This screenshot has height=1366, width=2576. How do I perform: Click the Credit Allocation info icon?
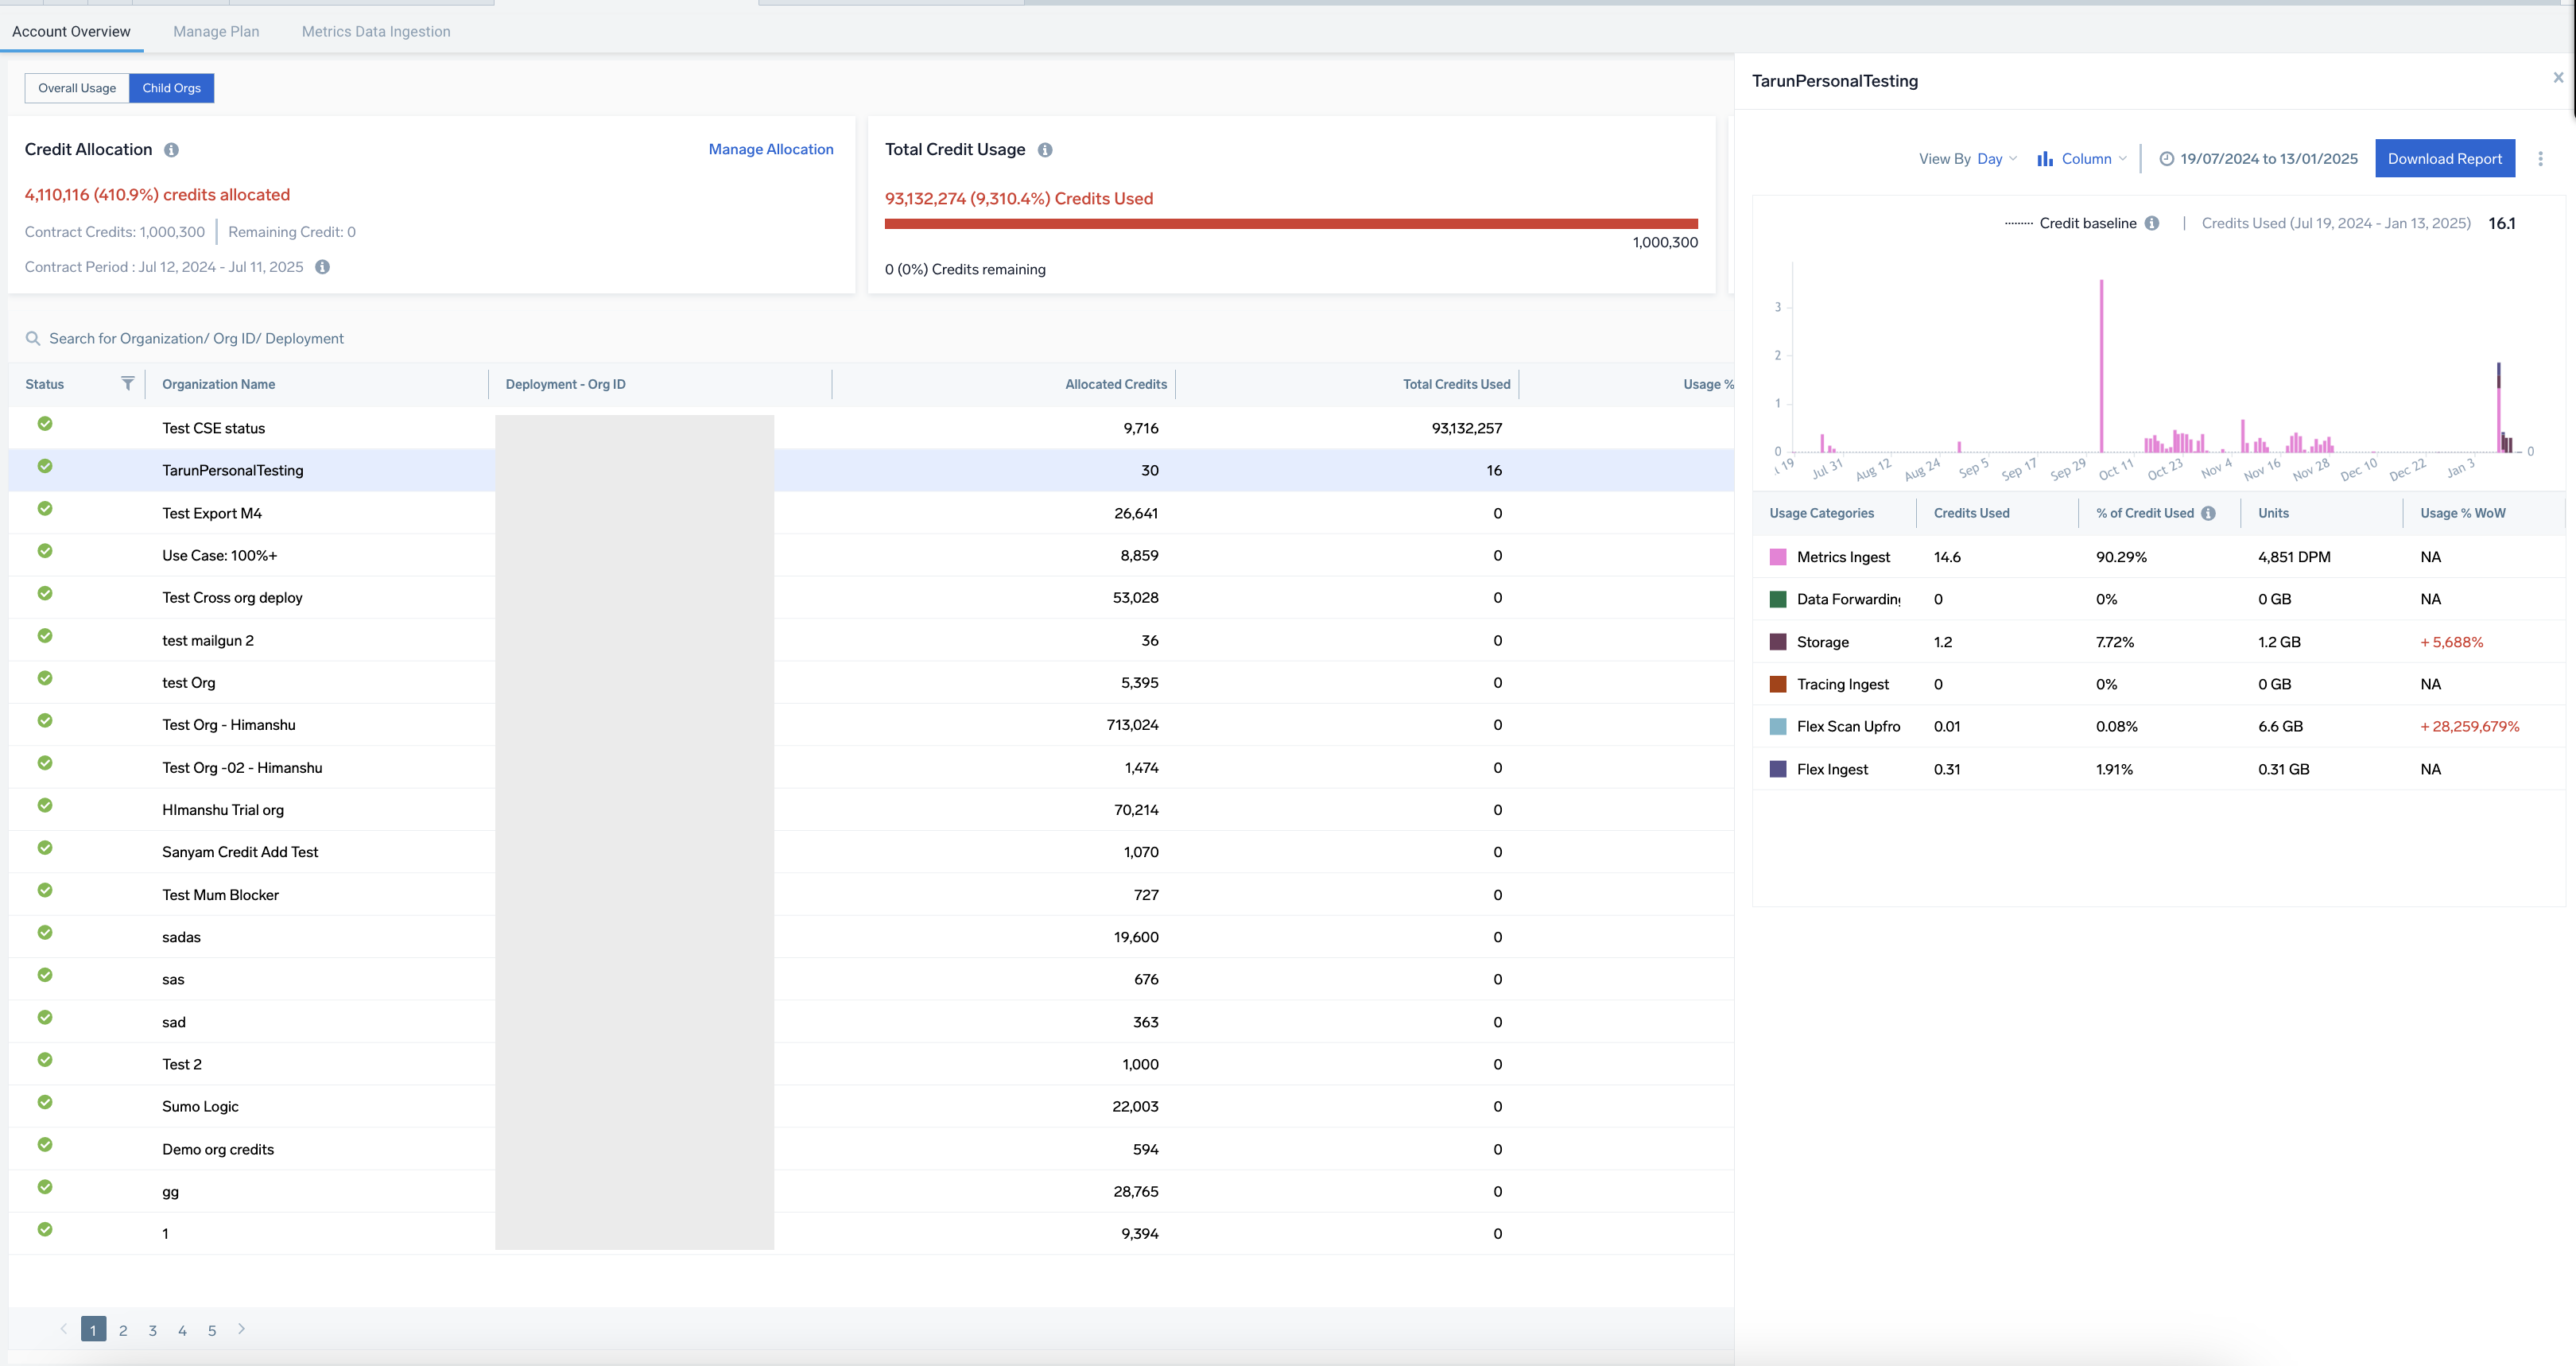click(x=171, y=150)
